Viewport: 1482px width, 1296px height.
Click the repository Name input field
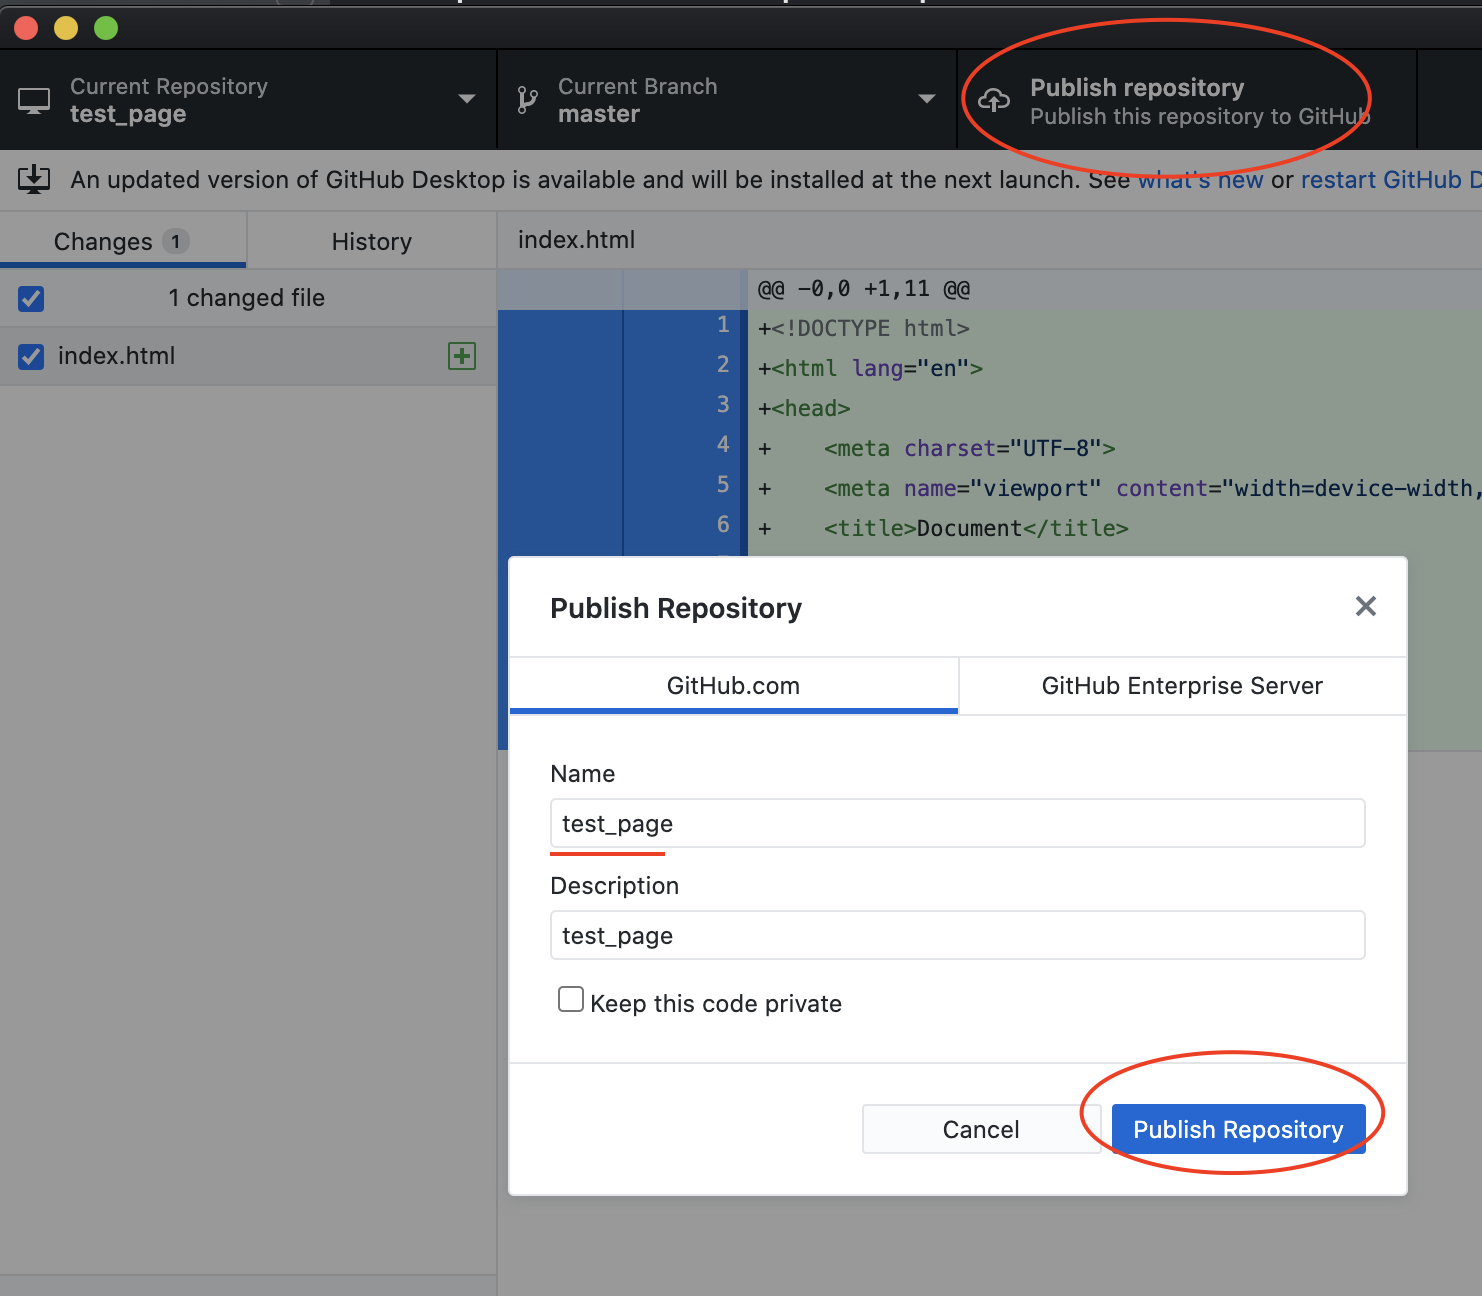point(956,823)
